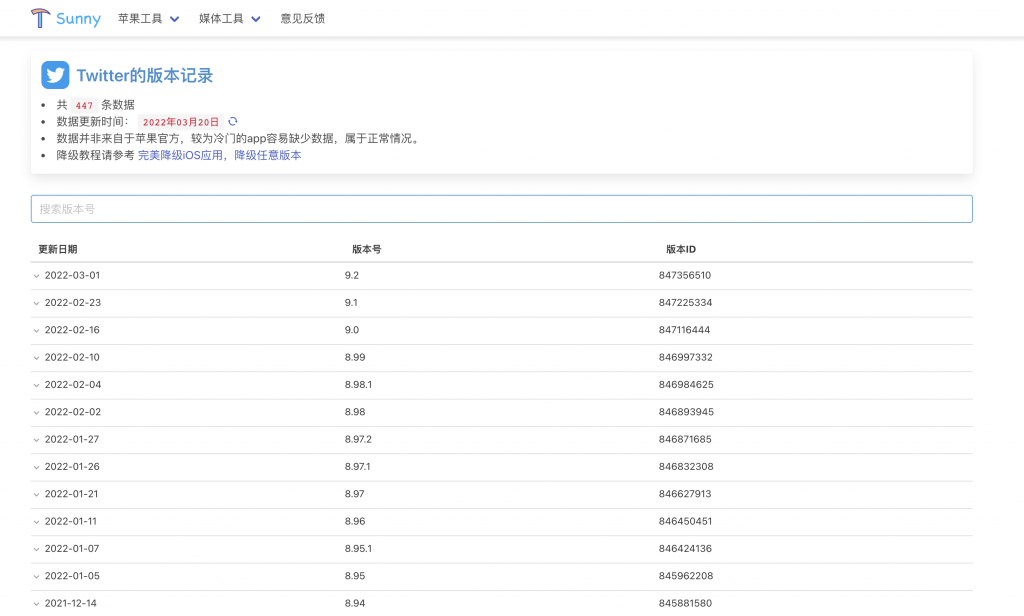The width and height of the screenshot is (1024, 616).
Task: Select version number 8.97.2 cell
Action: tap(359, 440)
